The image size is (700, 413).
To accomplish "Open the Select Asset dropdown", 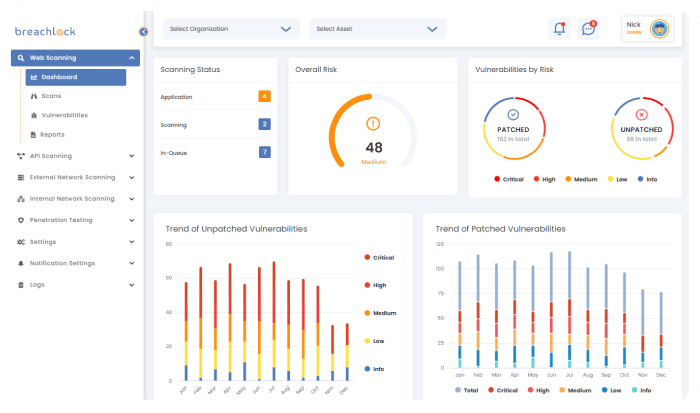I will (x=376, y=30).
